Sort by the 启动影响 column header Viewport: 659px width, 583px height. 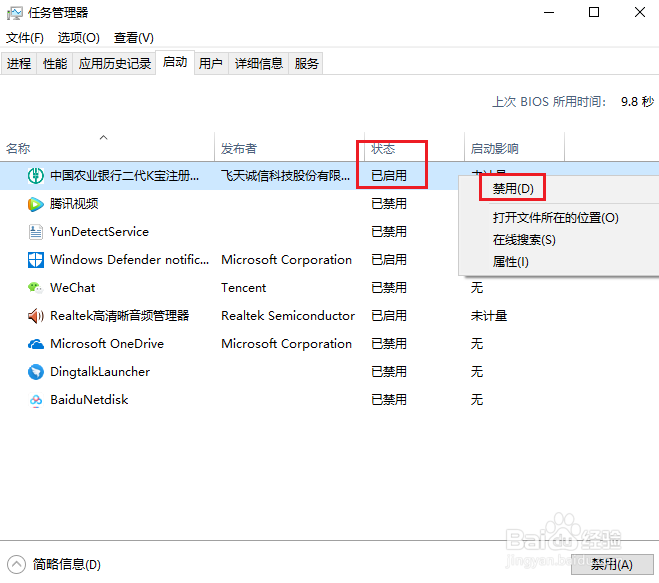pyautogui.click(x=514, y=148)
